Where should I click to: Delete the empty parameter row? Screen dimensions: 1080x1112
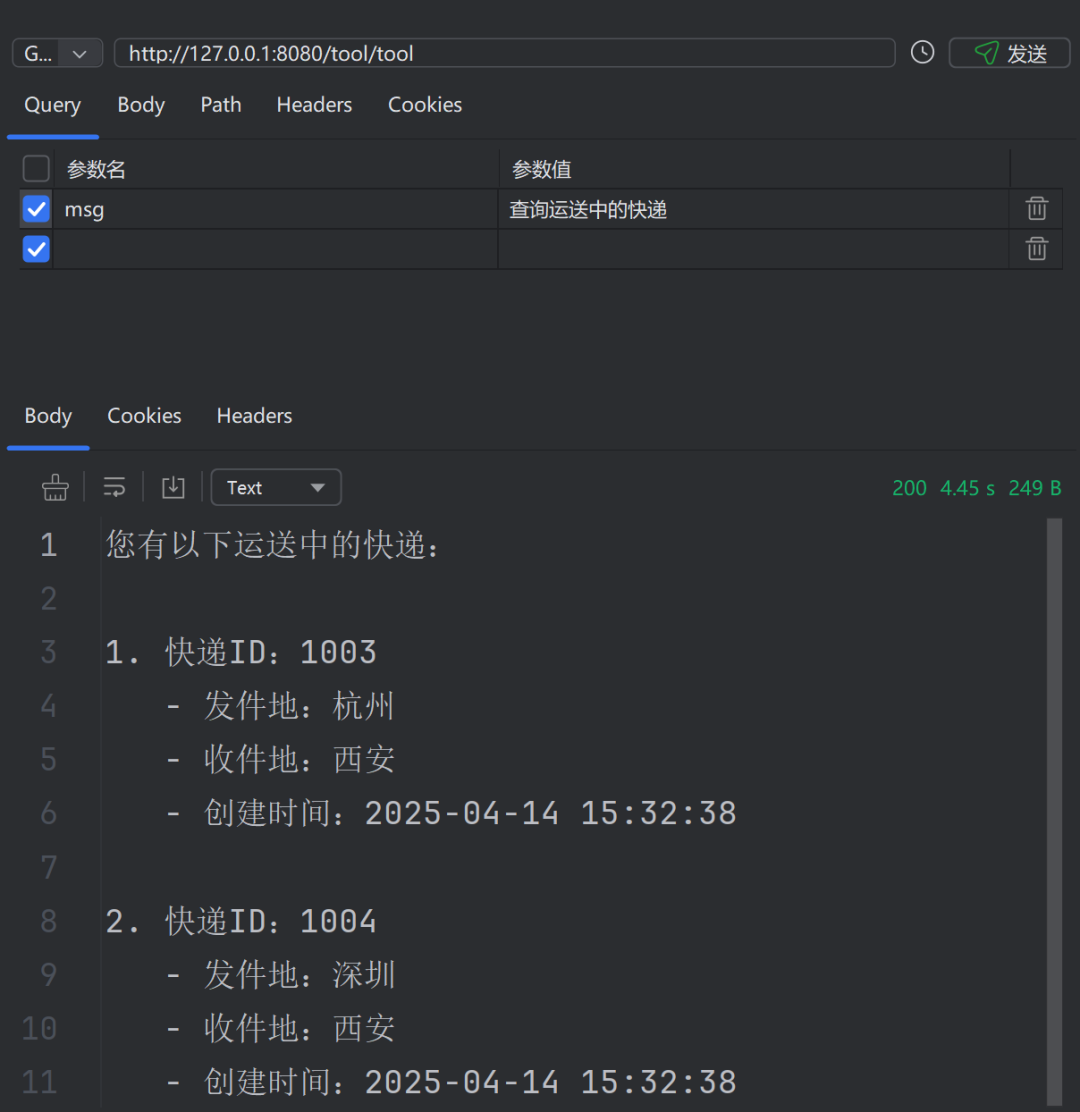[1036, 249]
